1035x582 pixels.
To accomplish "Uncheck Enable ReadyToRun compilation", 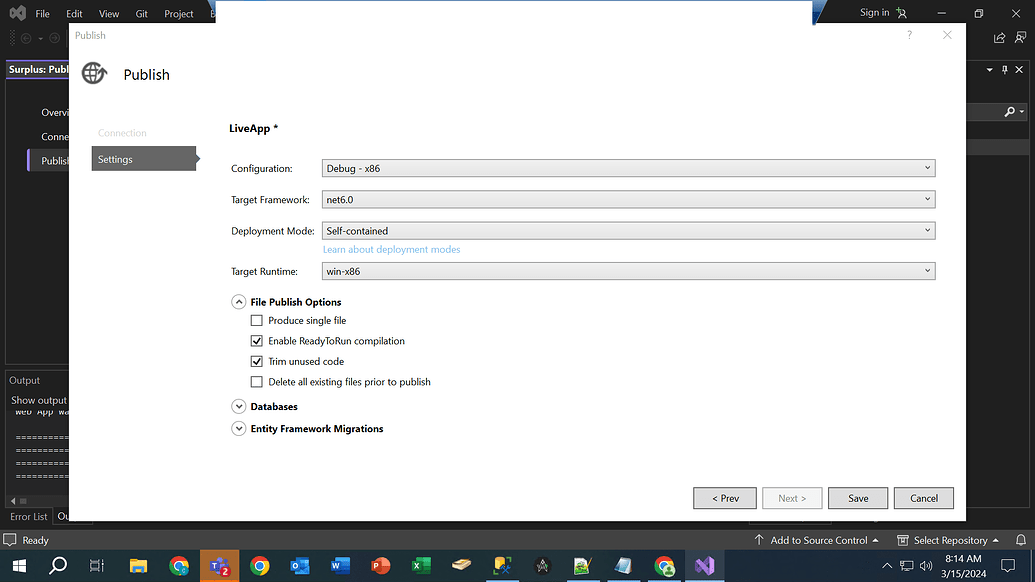I will [257, 340].
